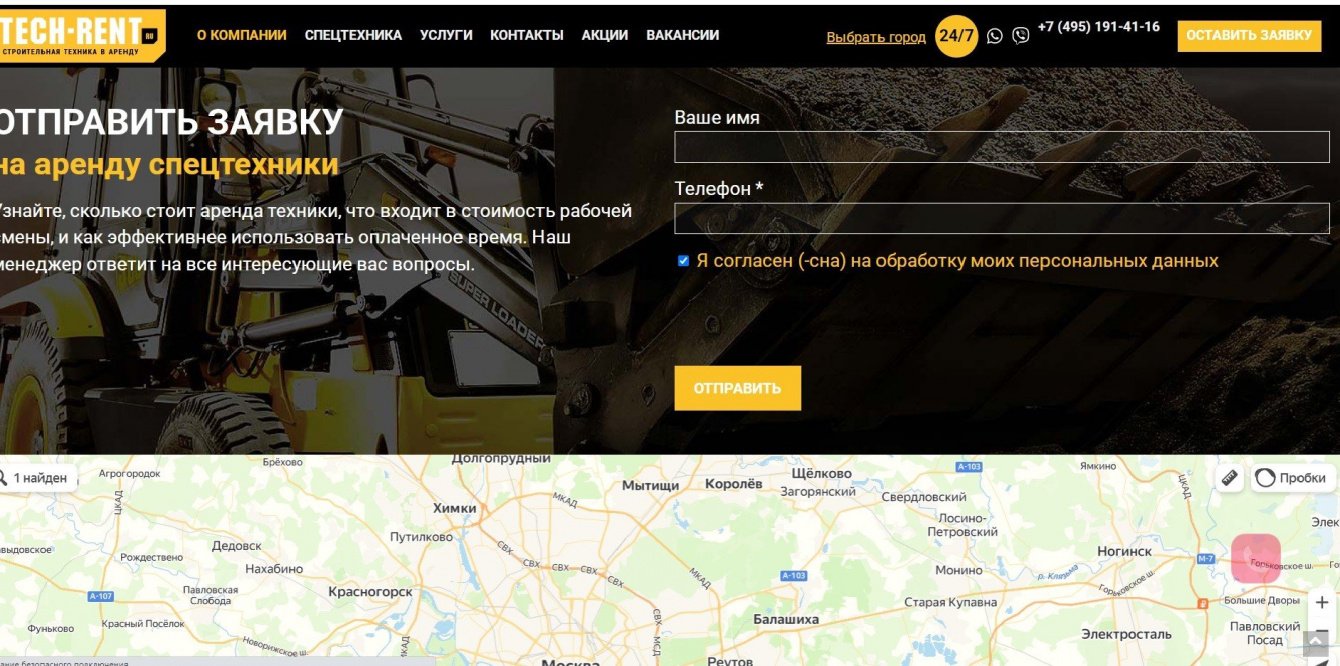The image size is (1340, 666).
Task: Click the Оставить заявку button
Action: click(x=1249, y=35)
